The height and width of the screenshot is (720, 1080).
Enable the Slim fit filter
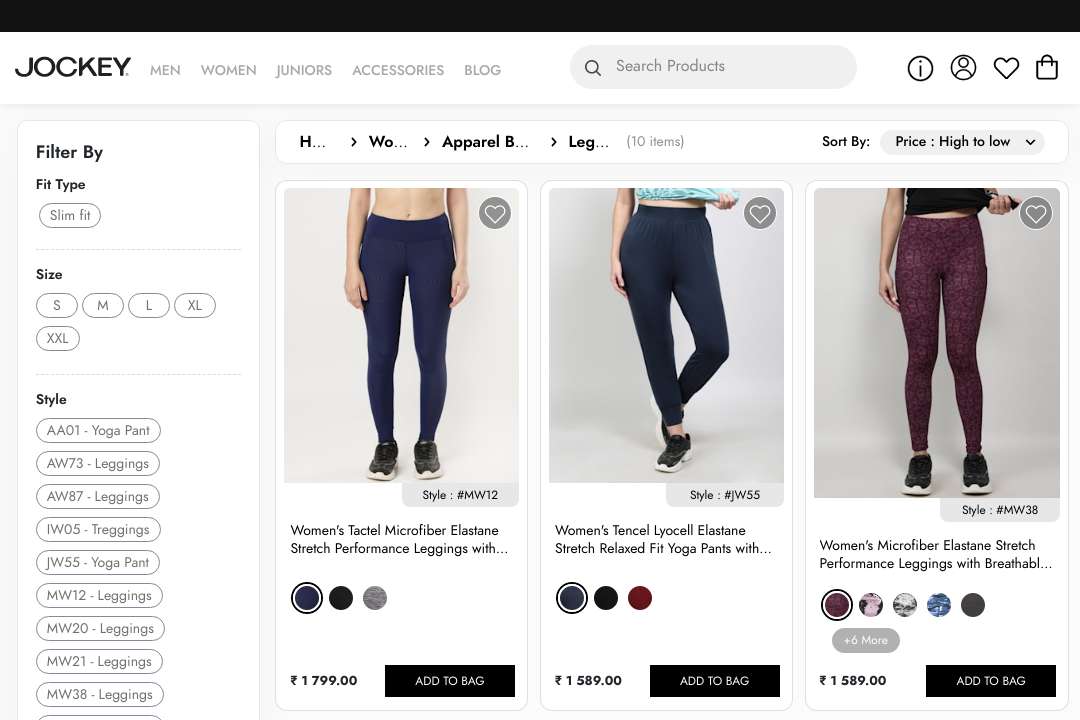pos(69,215)
